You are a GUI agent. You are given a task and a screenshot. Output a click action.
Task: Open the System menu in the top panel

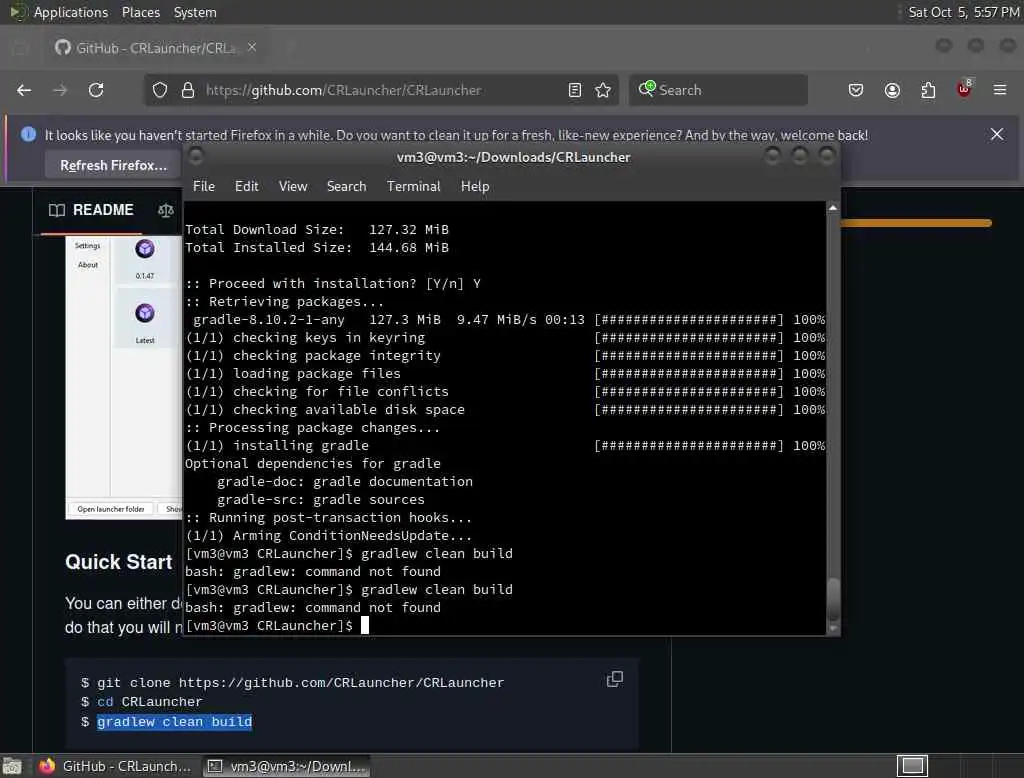[x=195, y=12]
